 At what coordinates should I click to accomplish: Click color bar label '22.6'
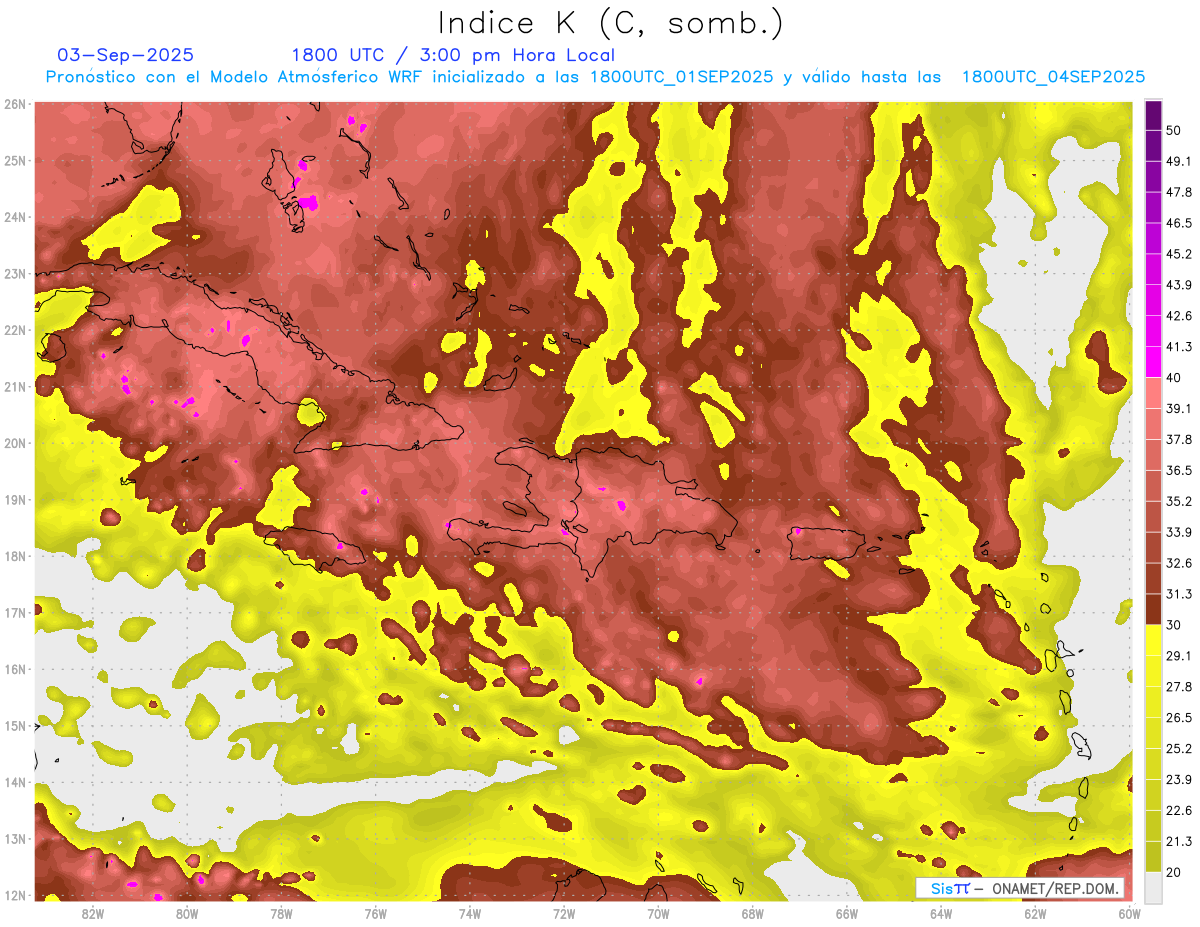(1178, 810)
